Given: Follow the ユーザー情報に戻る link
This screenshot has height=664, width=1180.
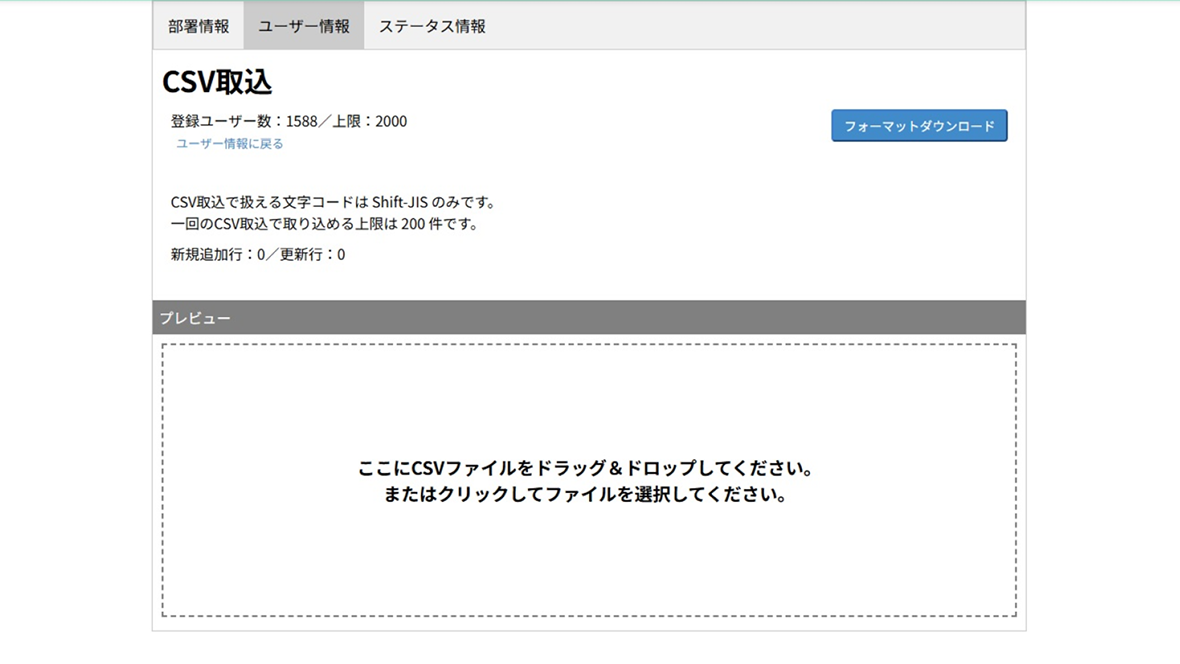Looking at the screenshot, I should tap(230, 144).
